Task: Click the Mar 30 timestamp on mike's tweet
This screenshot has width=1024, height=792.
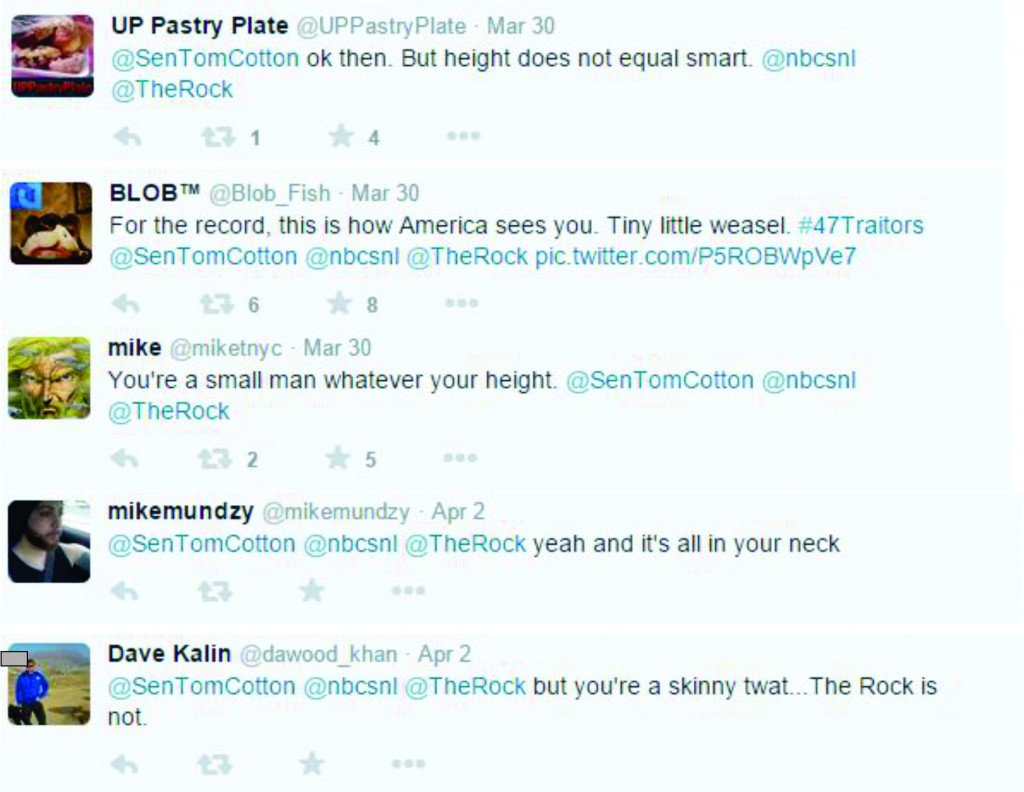Action: 337,348
